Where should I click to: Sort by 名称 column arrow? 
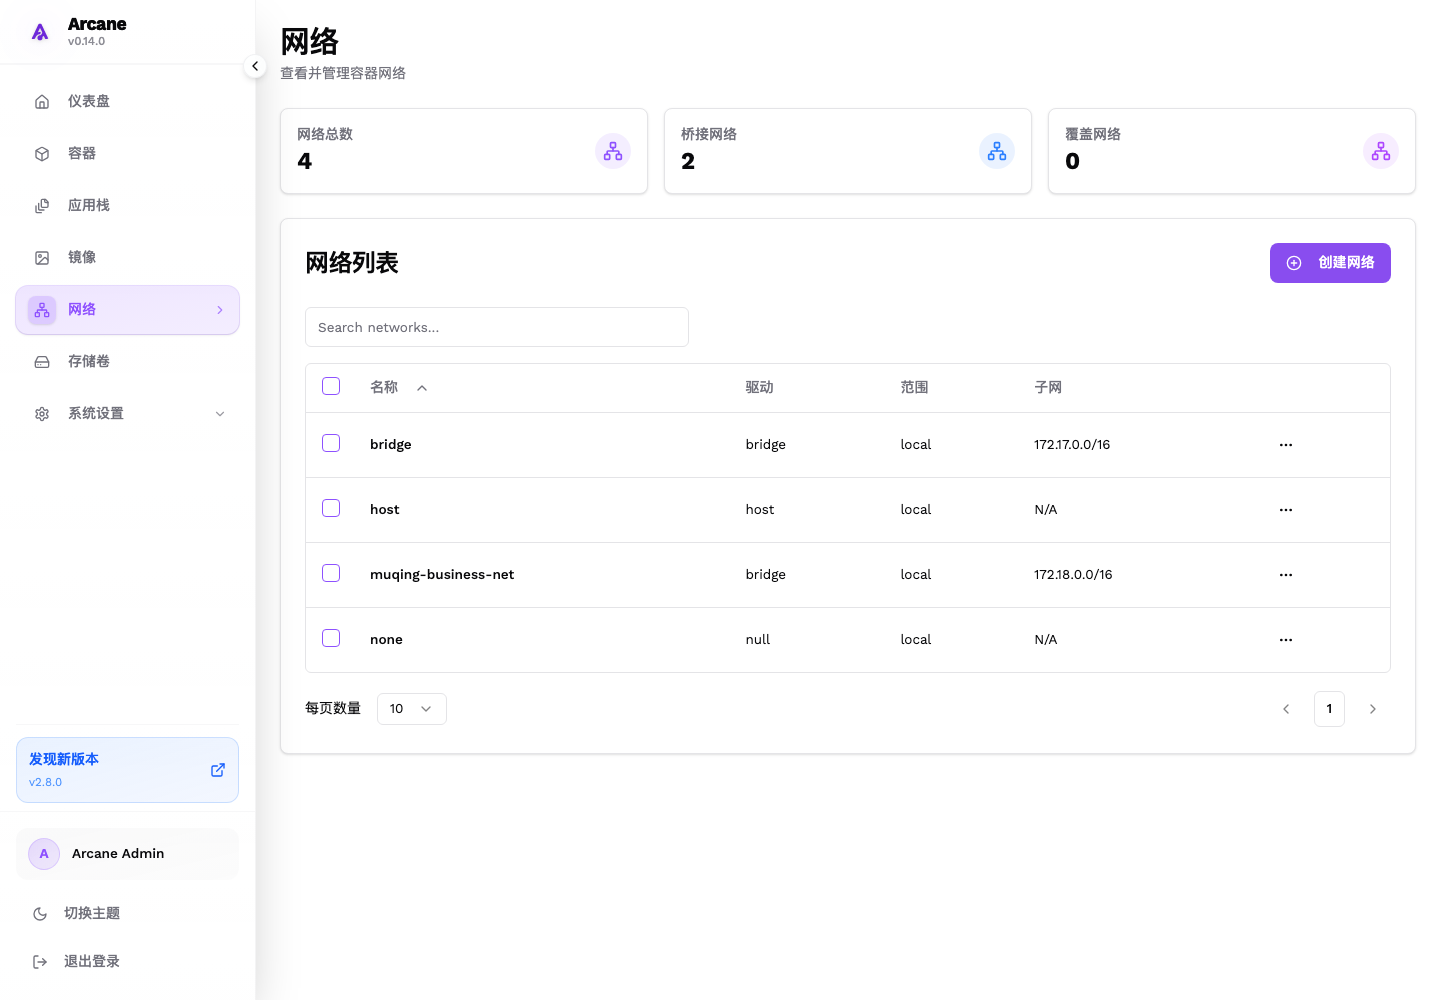point(422,388)
